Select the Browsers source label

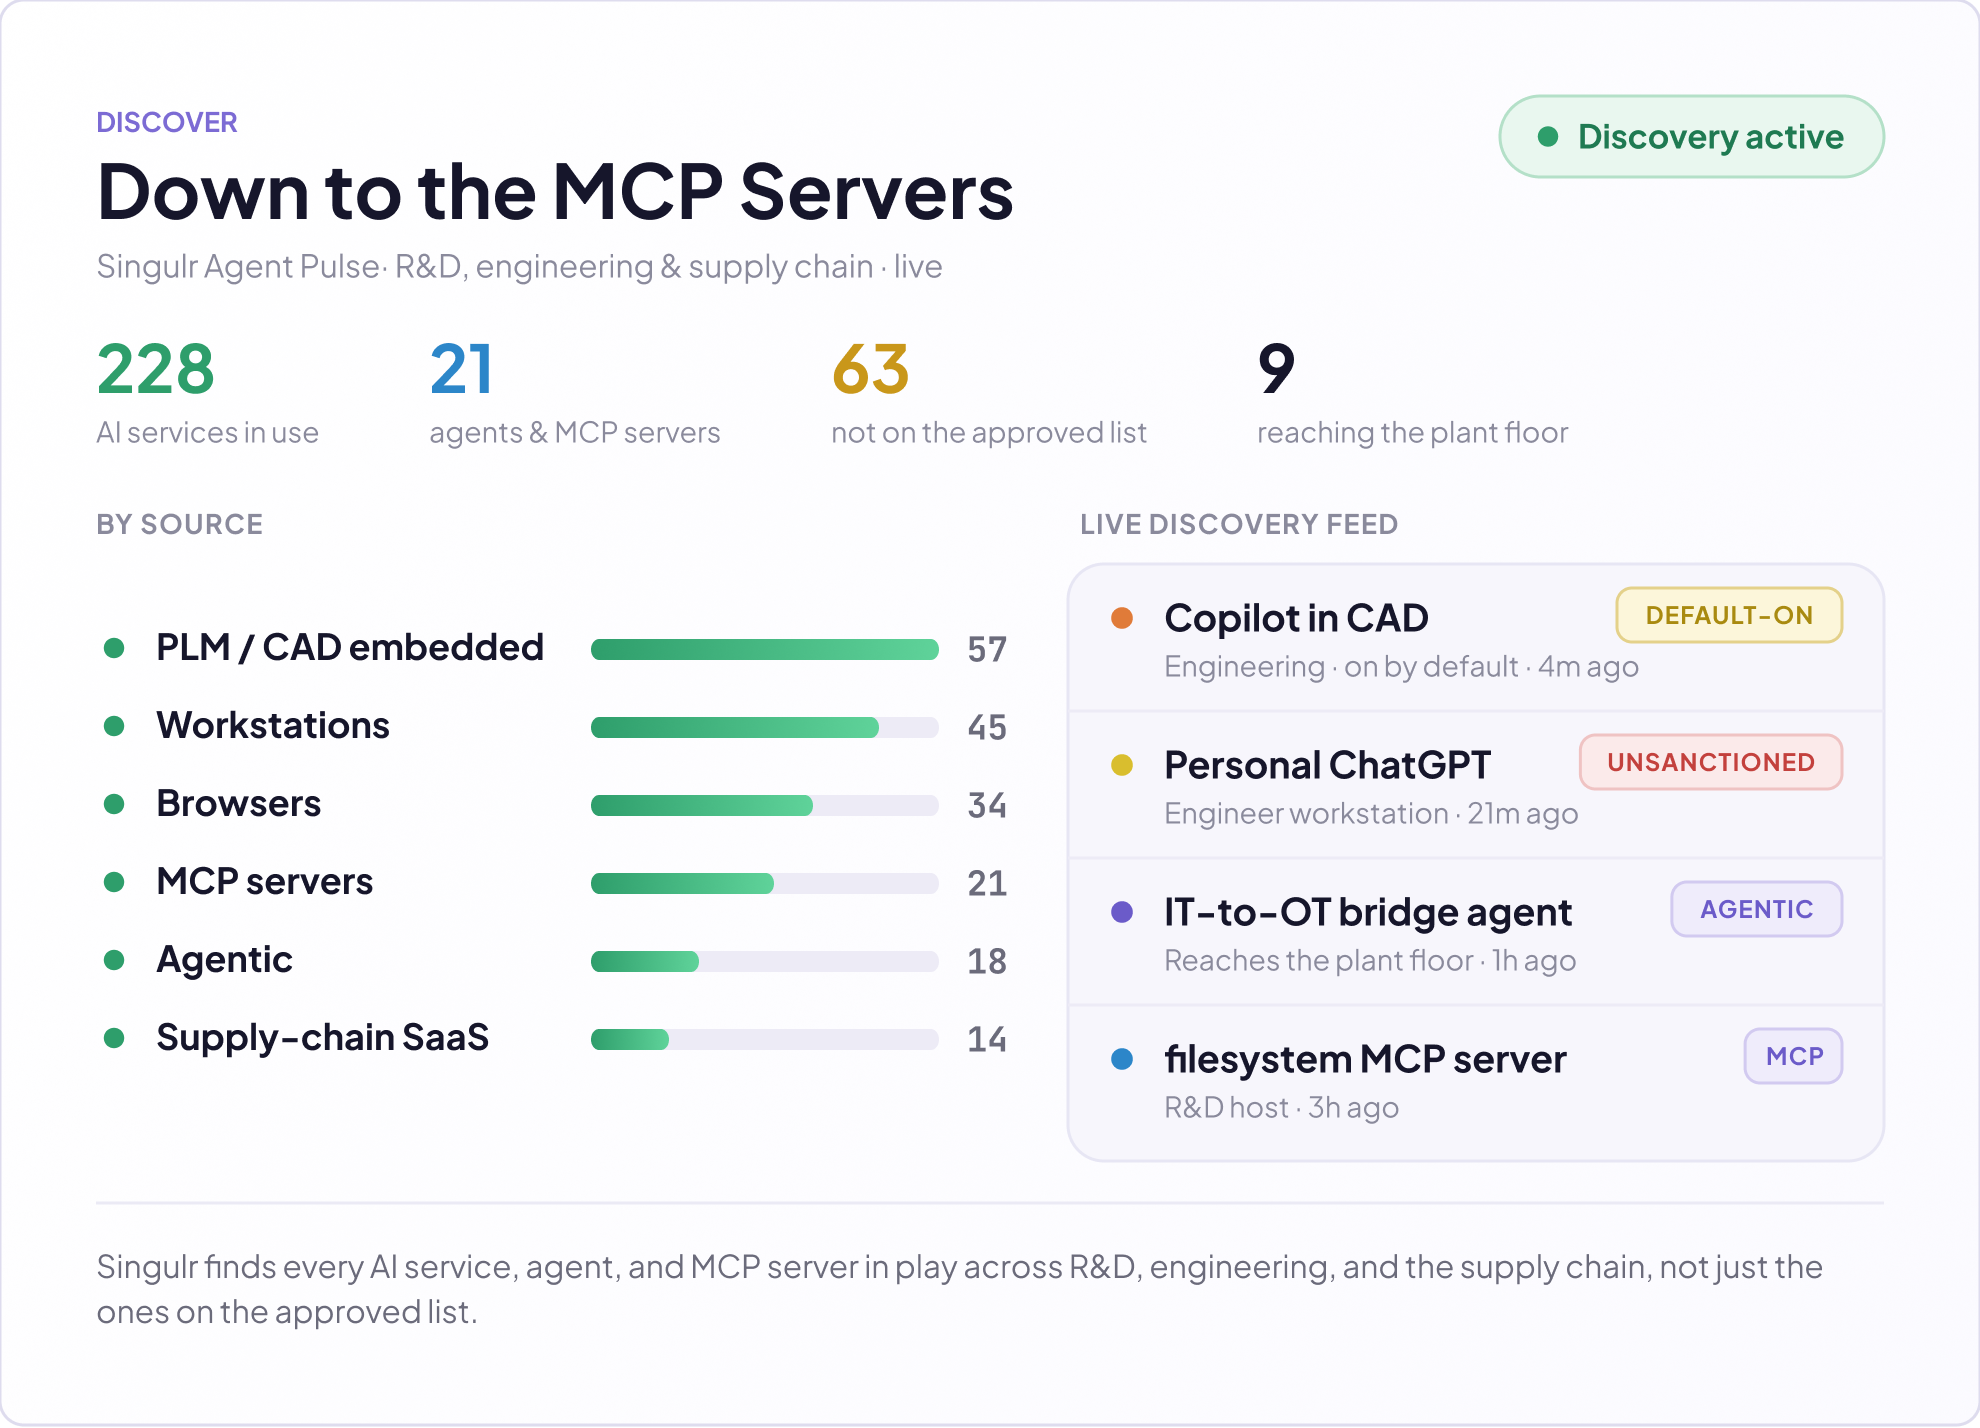click(238, 804)
